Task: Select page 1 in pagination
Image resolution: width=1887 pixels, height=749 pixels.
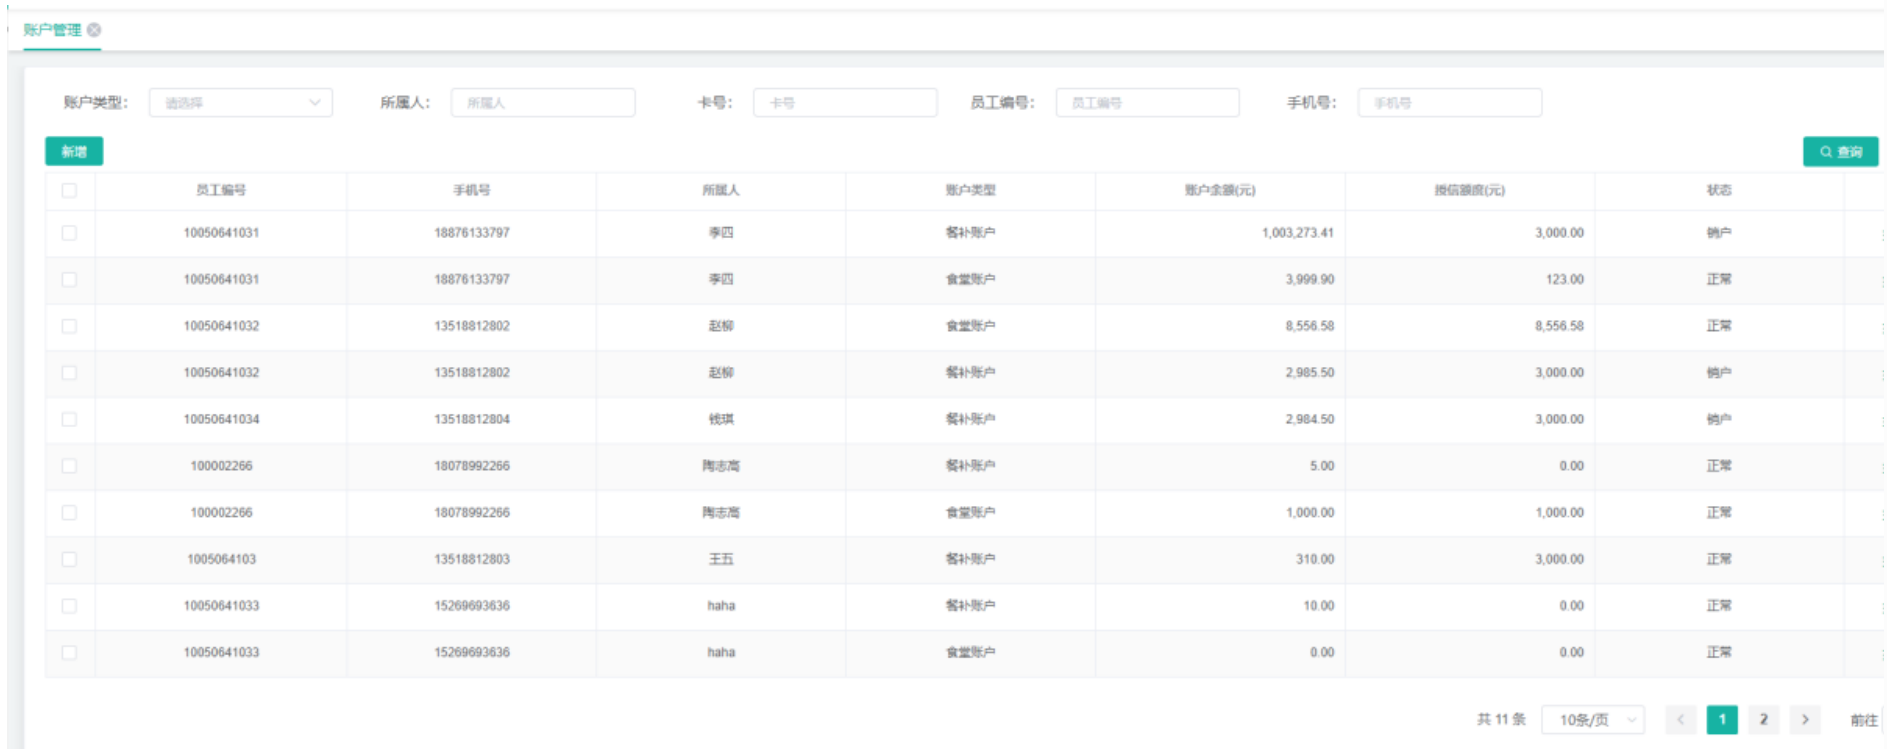Action: (1722, 720)
